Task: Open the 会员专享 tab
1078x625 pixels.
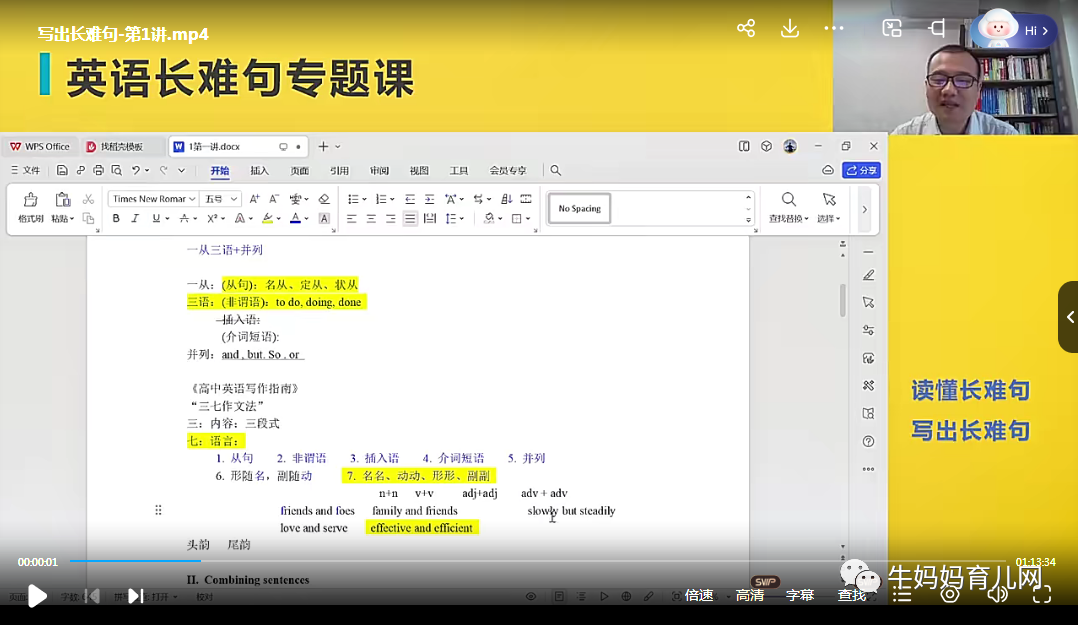Action: click(507, 171)
